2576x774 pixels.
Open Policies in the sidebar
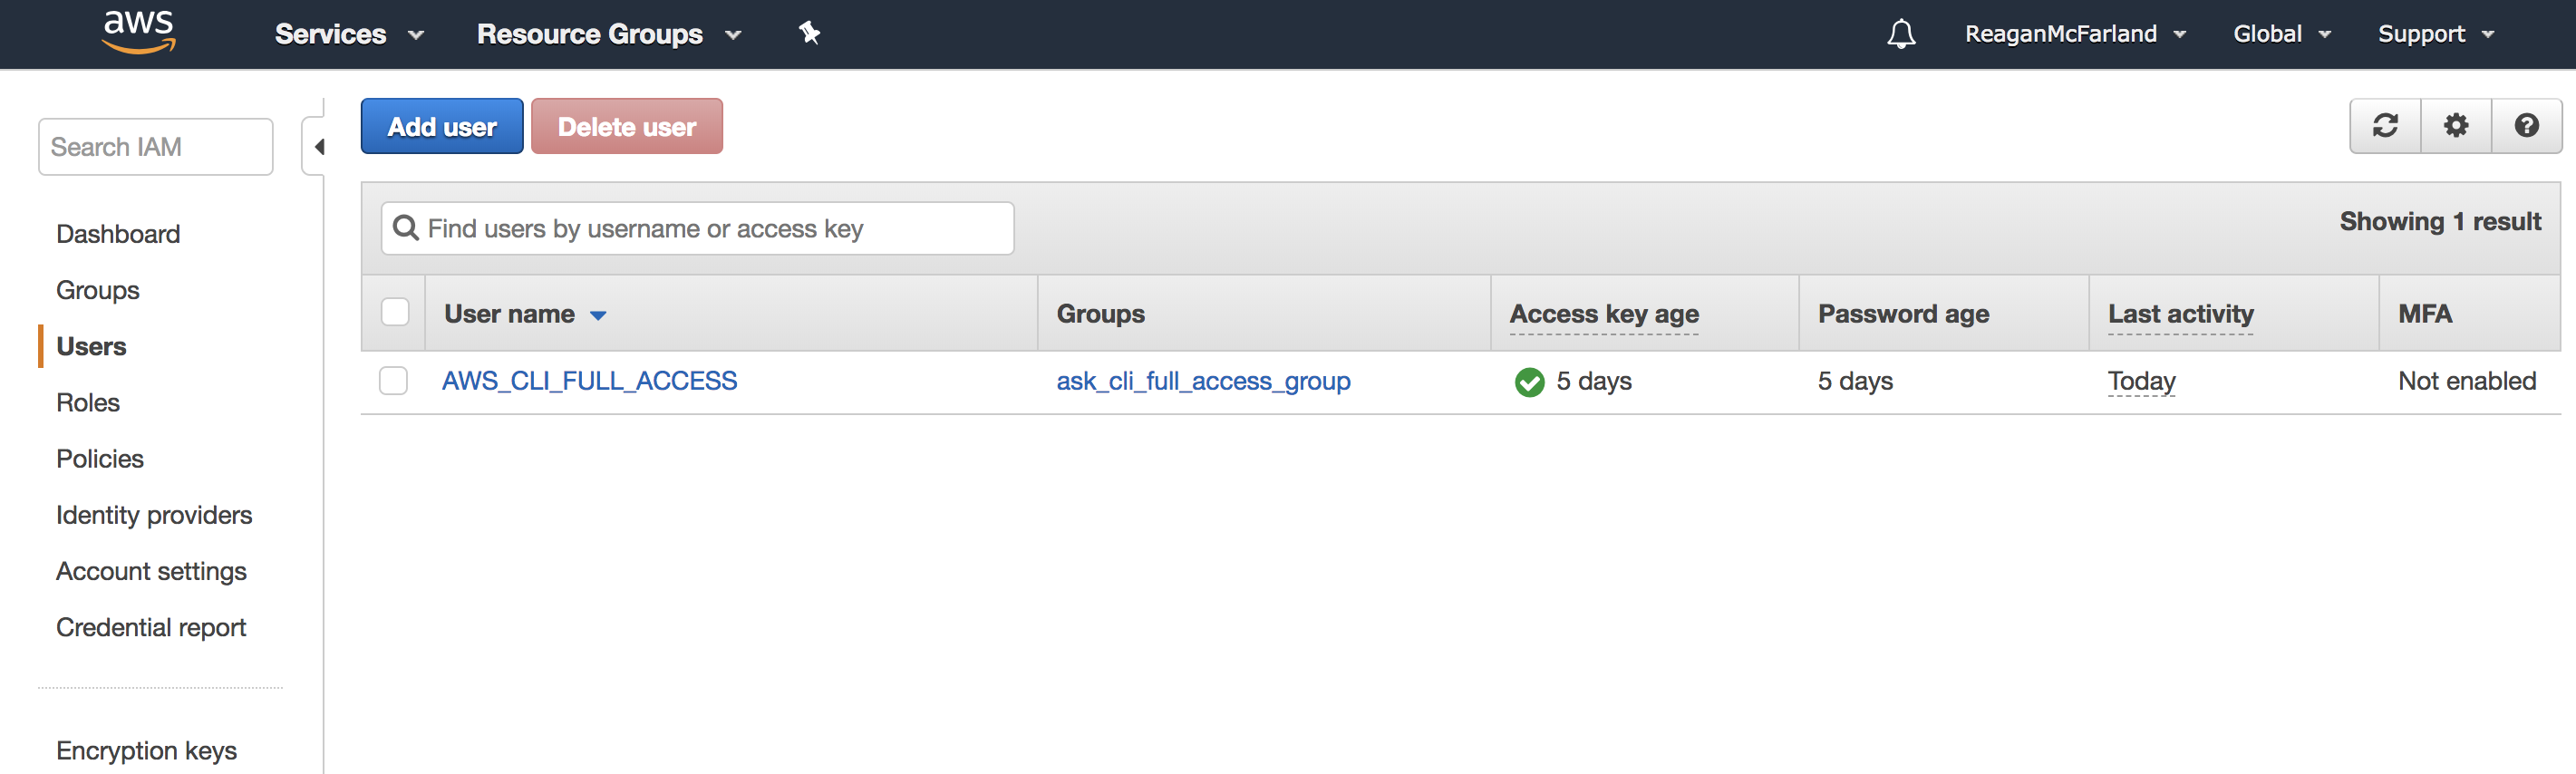pyautogui.click(x=100, y=458)
